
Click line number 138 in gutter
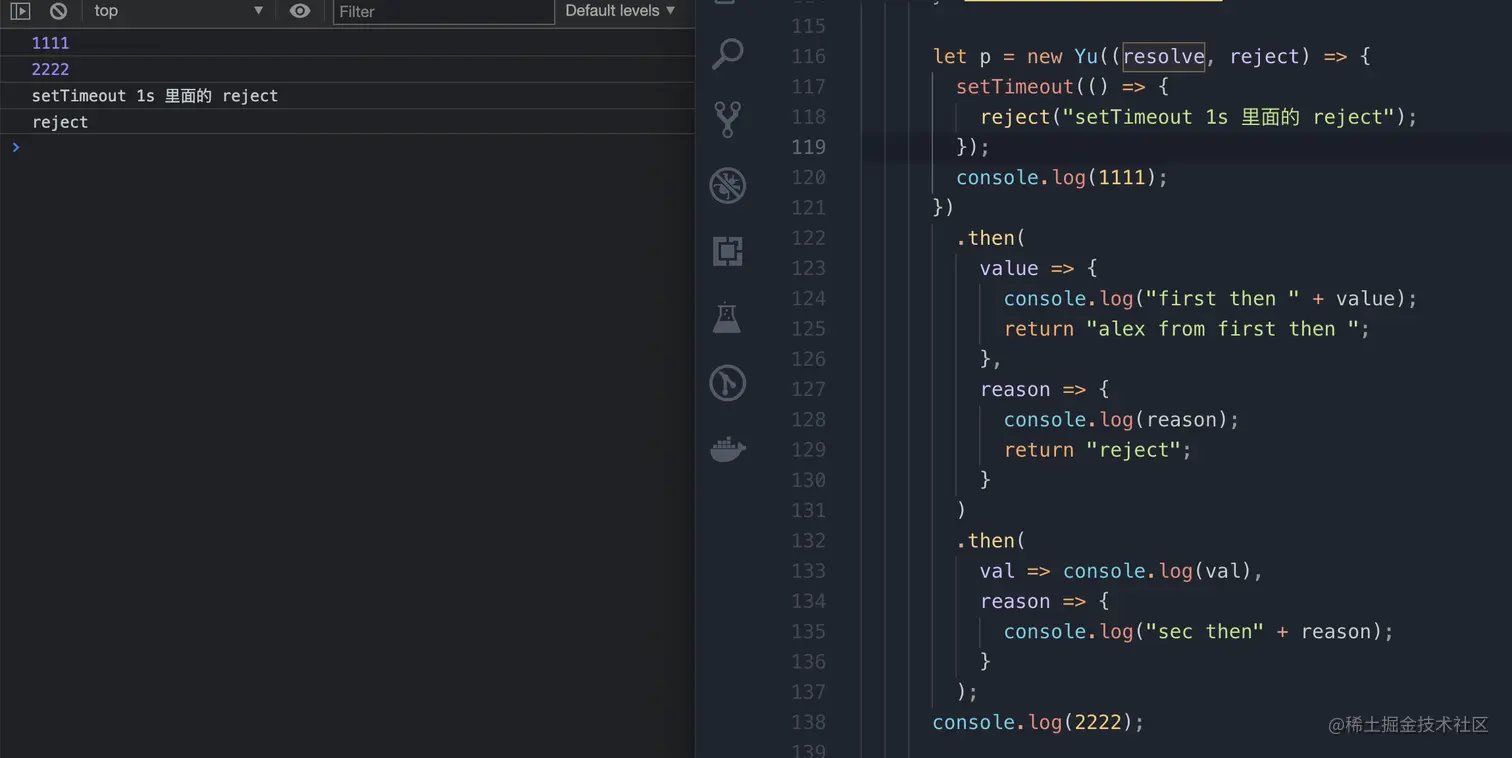click(808, 722)
